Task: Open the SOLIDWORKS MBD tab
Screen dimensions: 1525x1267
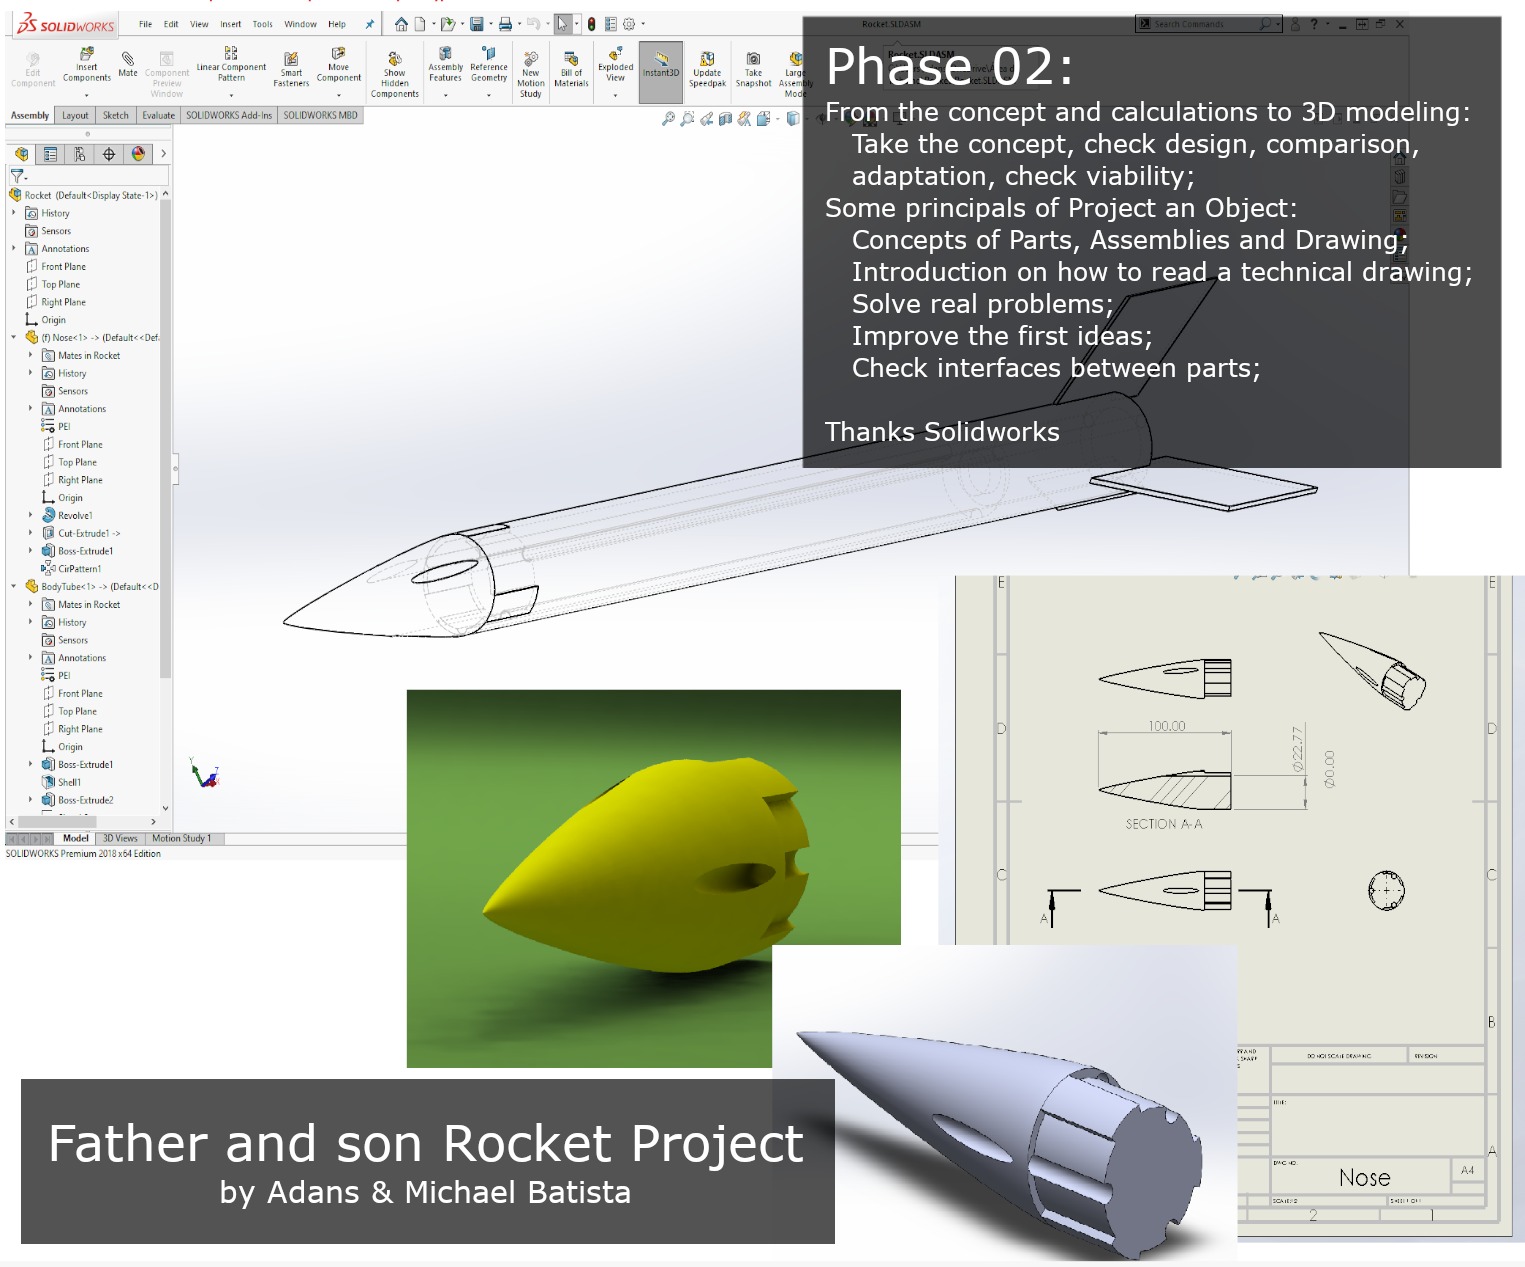Action: click(x=320, y=115)
